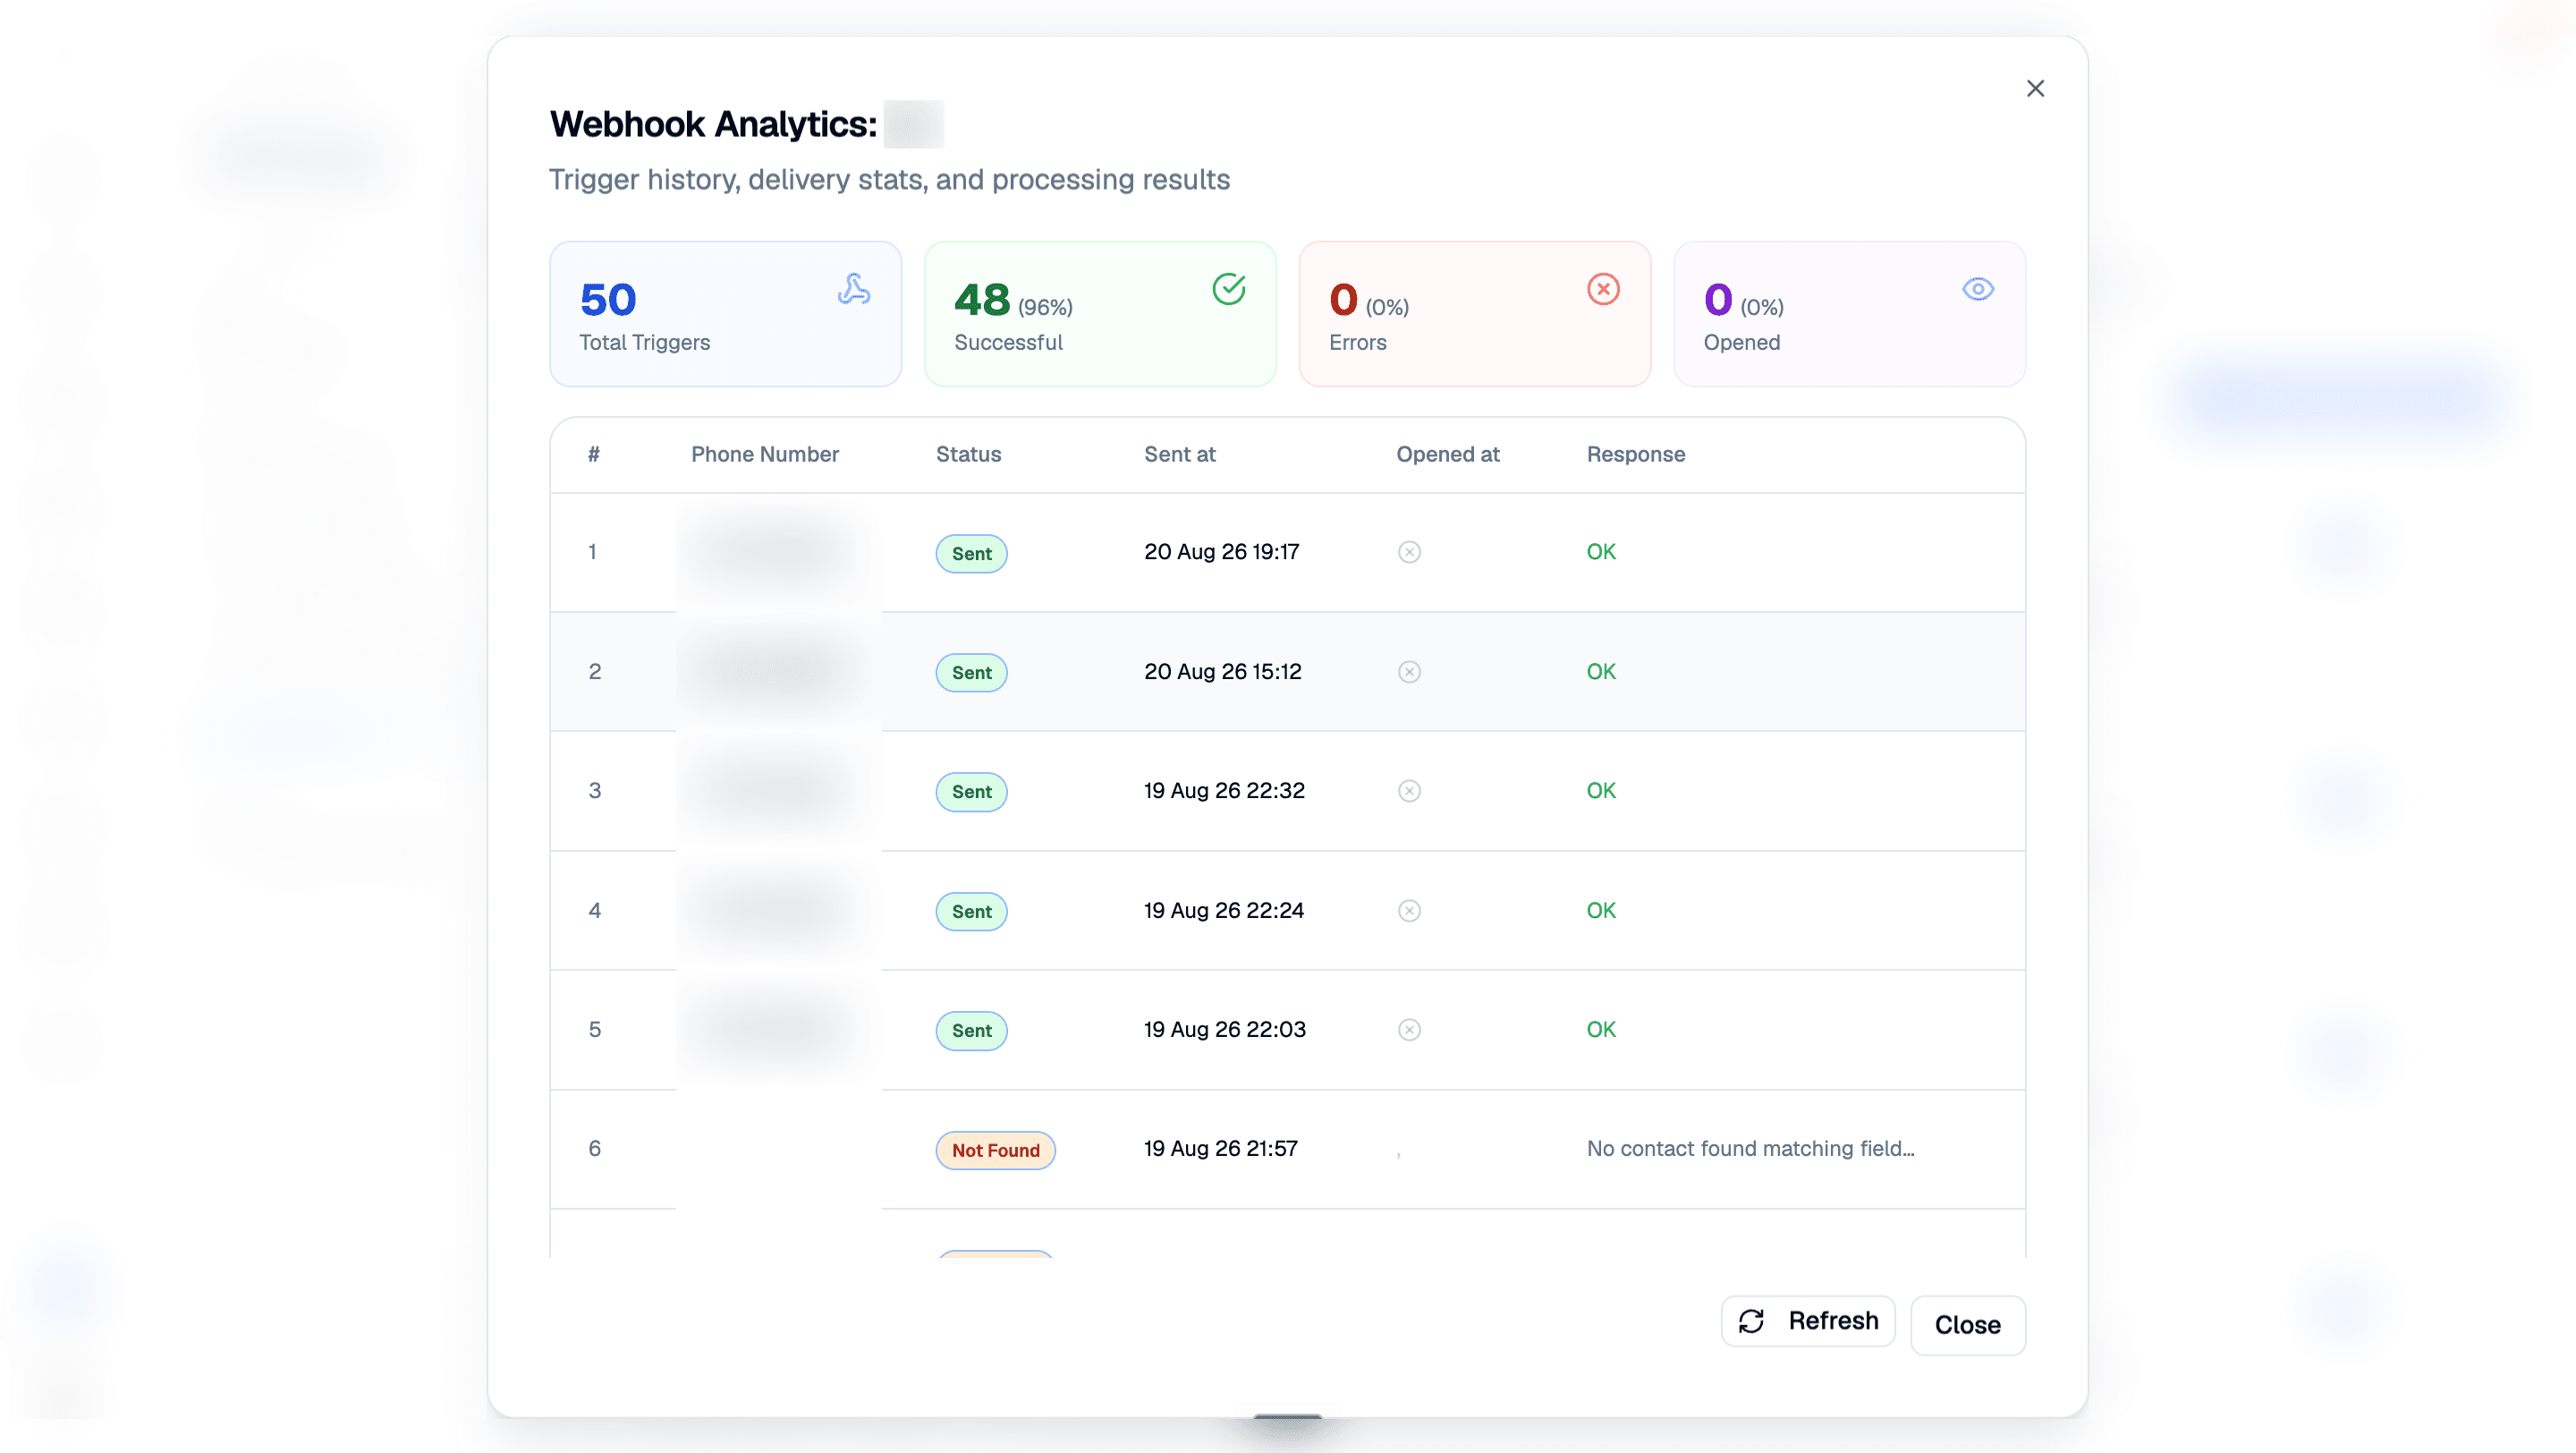2576x1453 pixels.
Task: Click the Opened at column header
Action: click(x=1448, y=454)
